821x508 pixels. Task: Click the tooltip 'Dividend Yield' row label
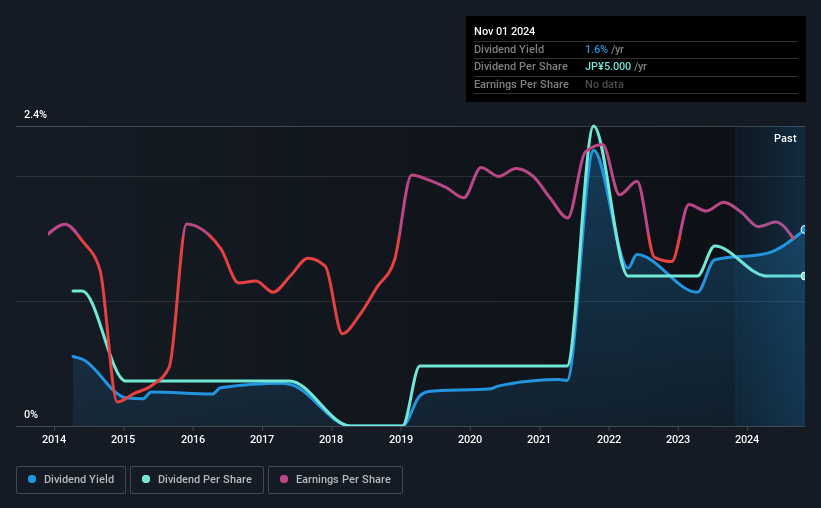tap(509, 49)
